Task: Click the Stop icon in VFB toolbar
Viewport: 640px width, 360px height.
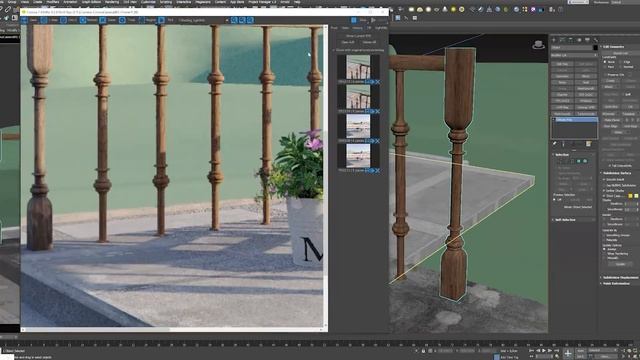Action: coord(354,20)
